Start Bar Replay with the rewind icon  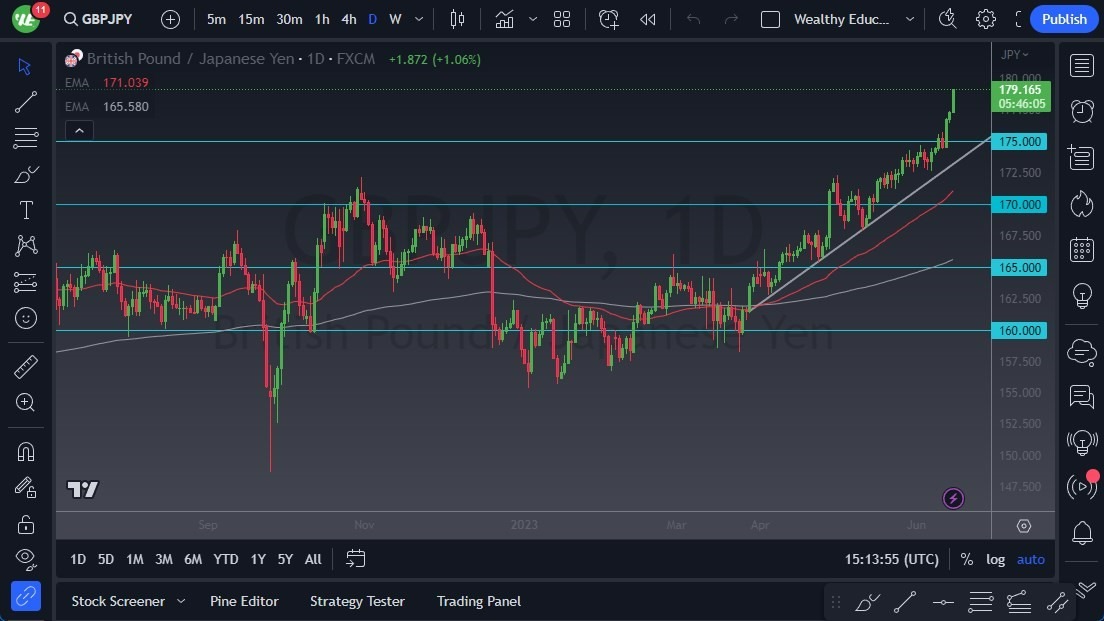pos(645,18)
